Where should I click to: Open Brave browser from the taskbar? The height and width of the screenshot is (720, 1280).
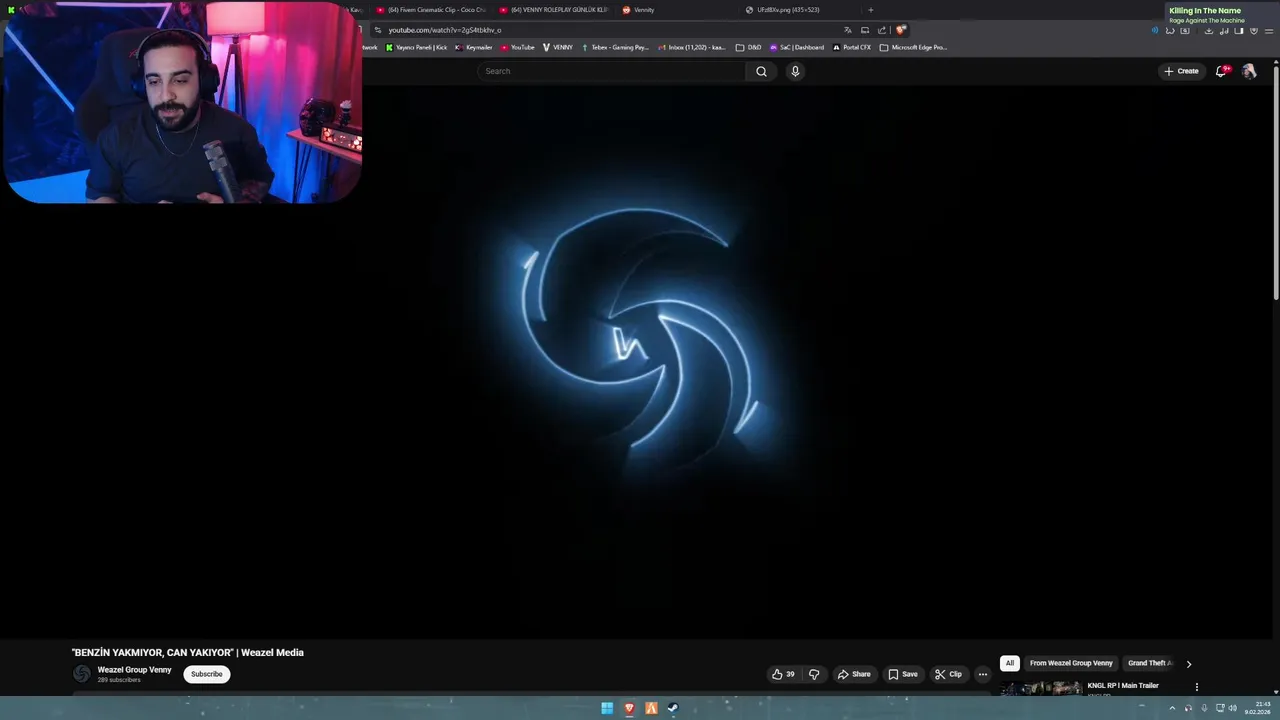point(629,708)
